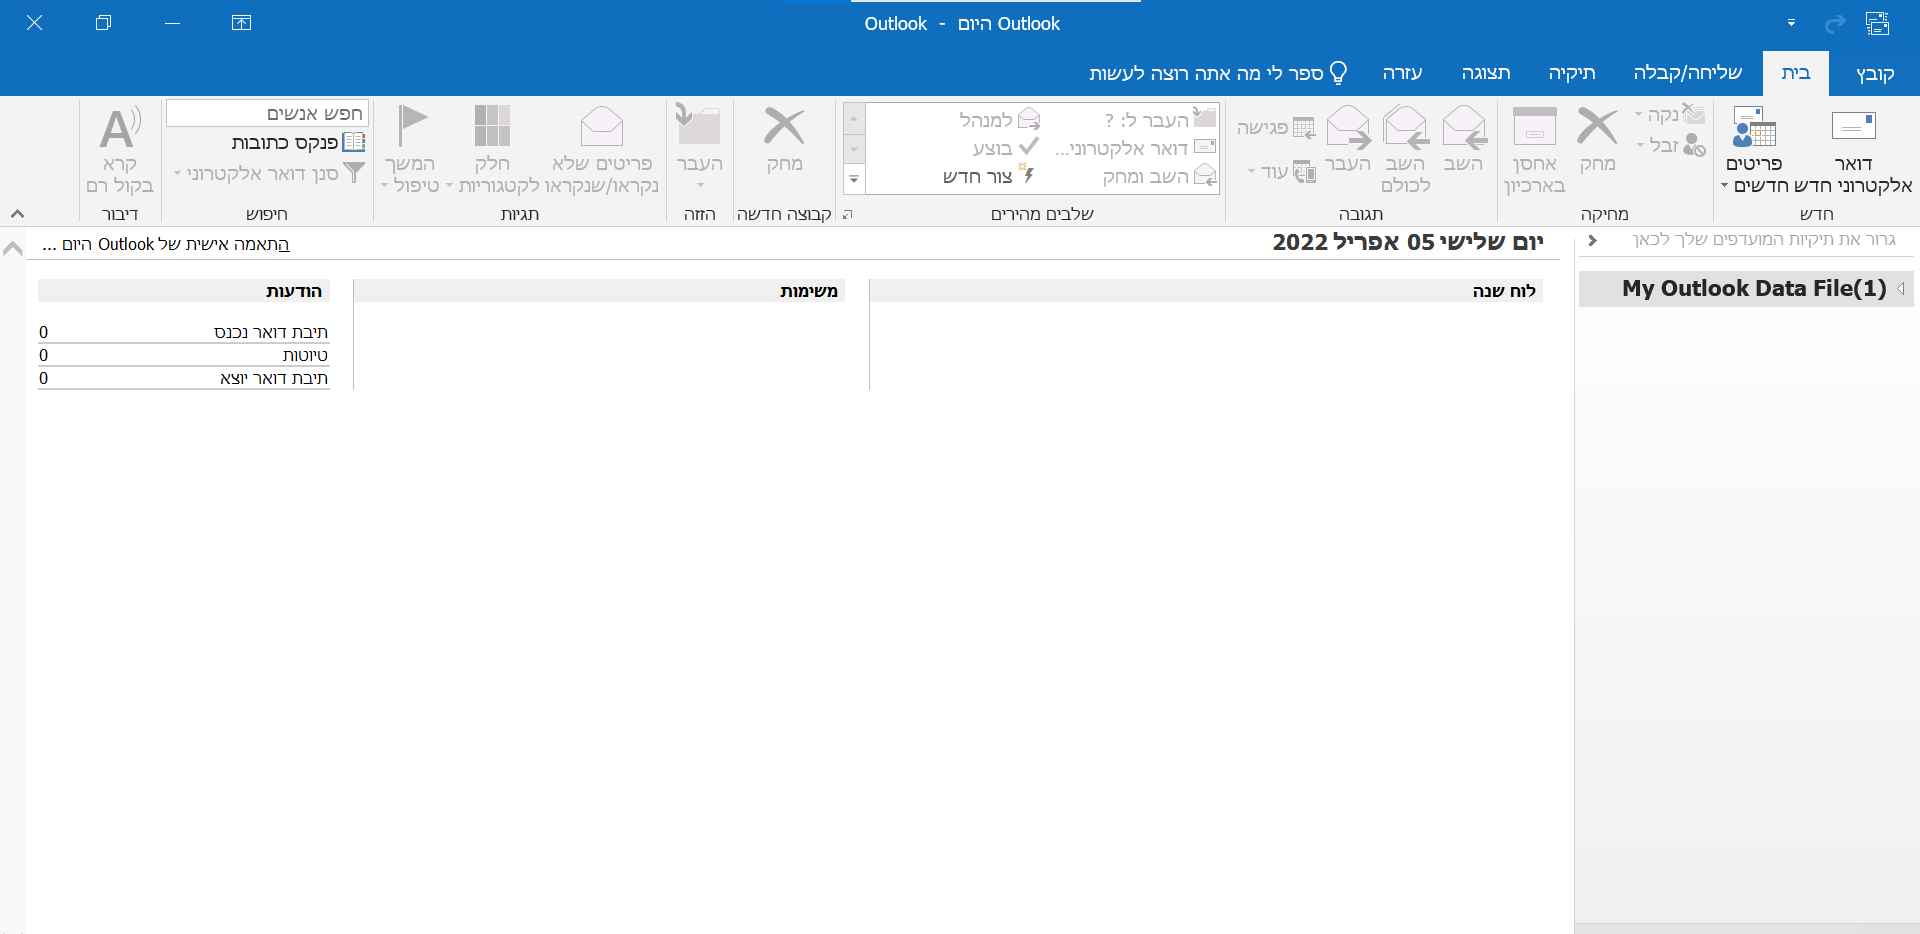Expand the quick steps gallery
1920x934 pixels.
(854, 180)
